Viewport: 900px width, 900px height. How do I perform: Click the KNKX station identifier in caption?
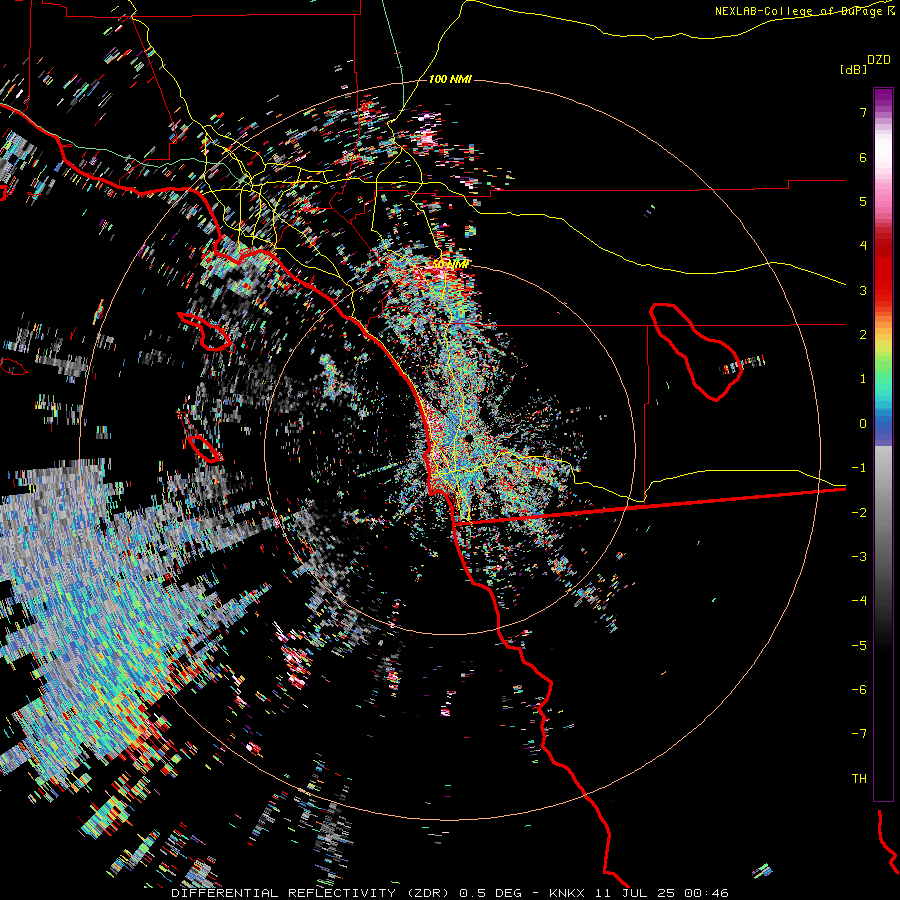tap(567, 893)
